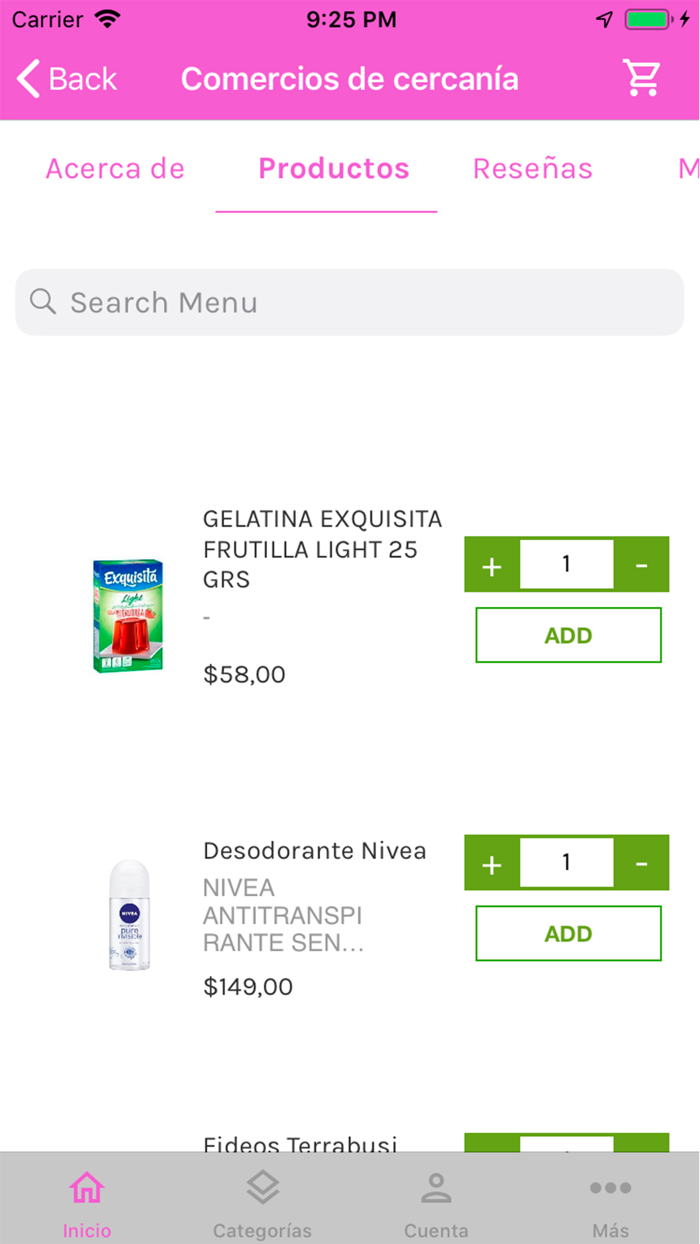The height and width of the screenshot is (1244, 700).
Task: Open the Reseñas tab
Action: [533, 169]
